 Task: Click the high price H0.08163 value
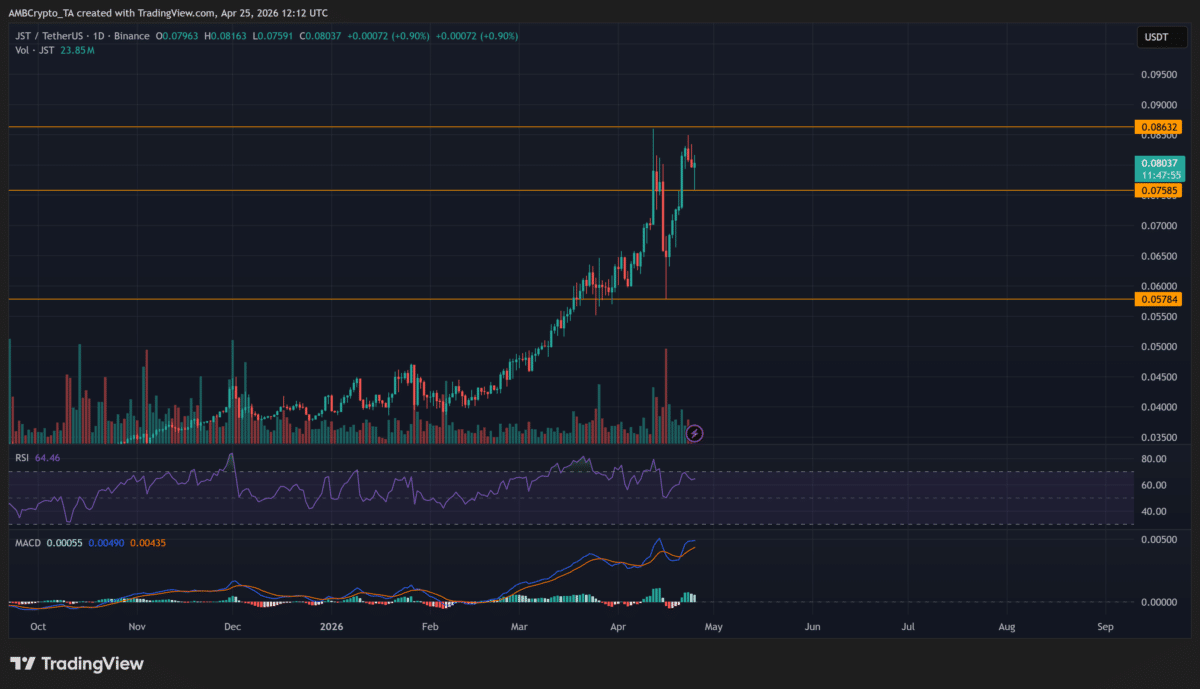tap(226, 36)
